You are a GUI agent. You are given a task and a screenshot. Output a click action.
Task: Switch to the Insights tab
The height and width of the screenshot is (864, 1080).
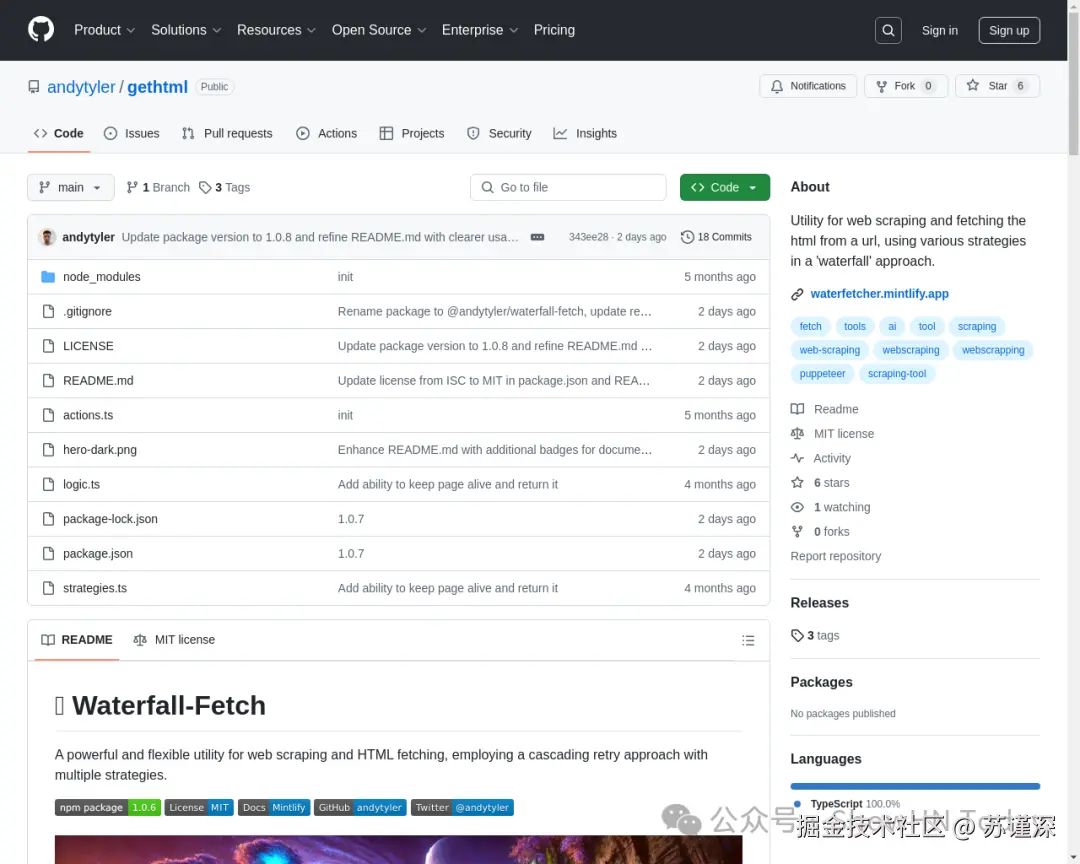[585, 134]
